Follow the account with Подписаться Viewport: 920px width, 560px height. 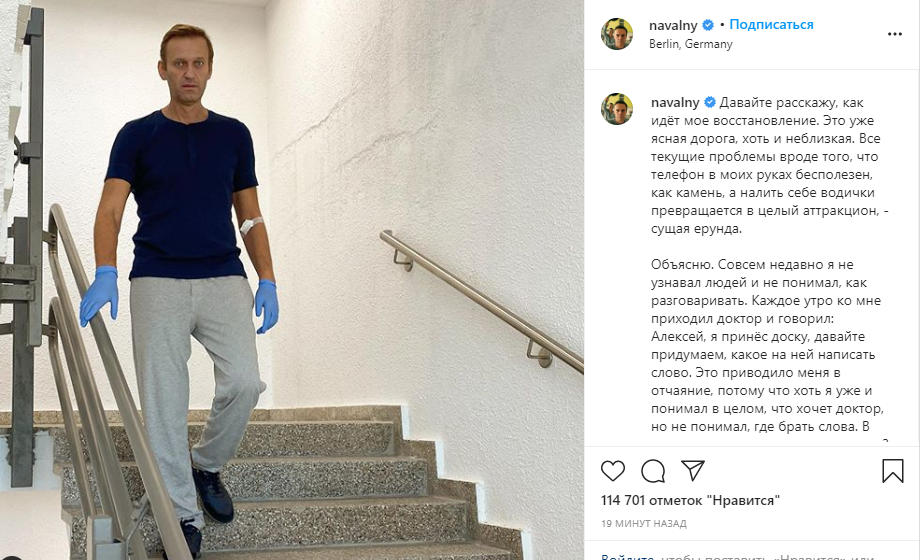pos(771,25)
